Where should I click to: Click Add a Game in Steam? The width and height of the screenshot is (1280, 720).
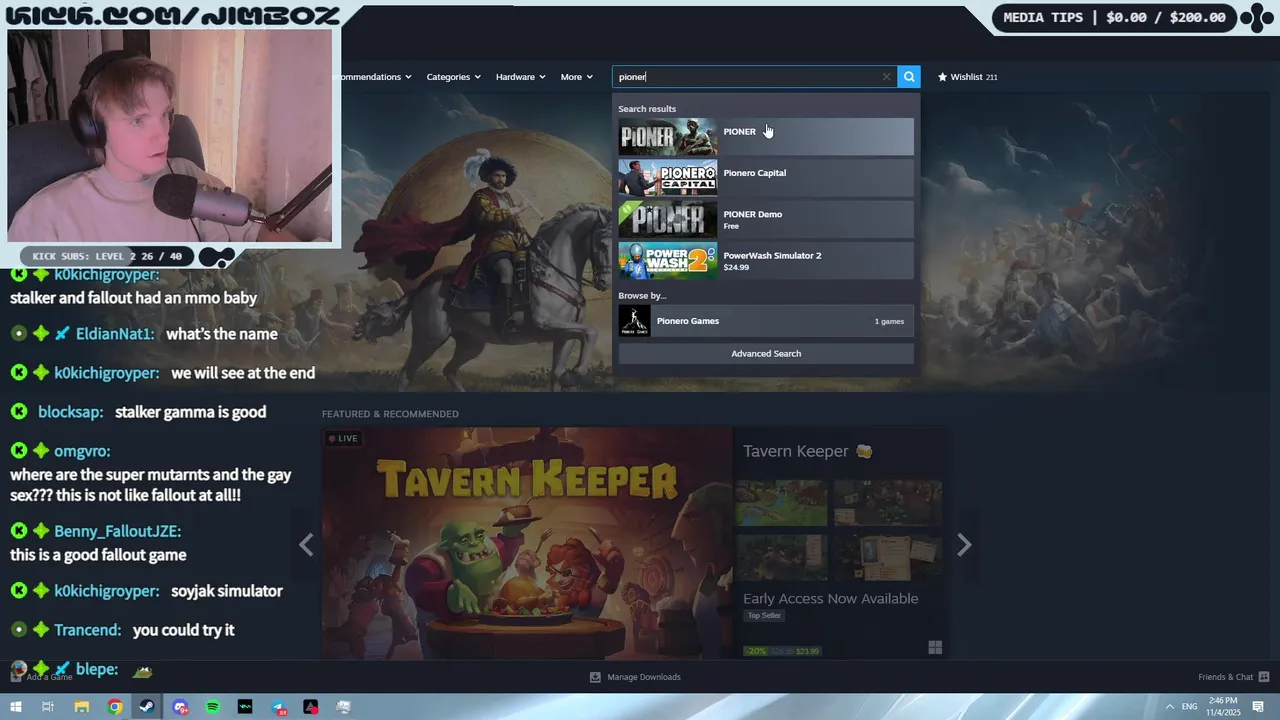pyautogui.click(x=42, y=677)
